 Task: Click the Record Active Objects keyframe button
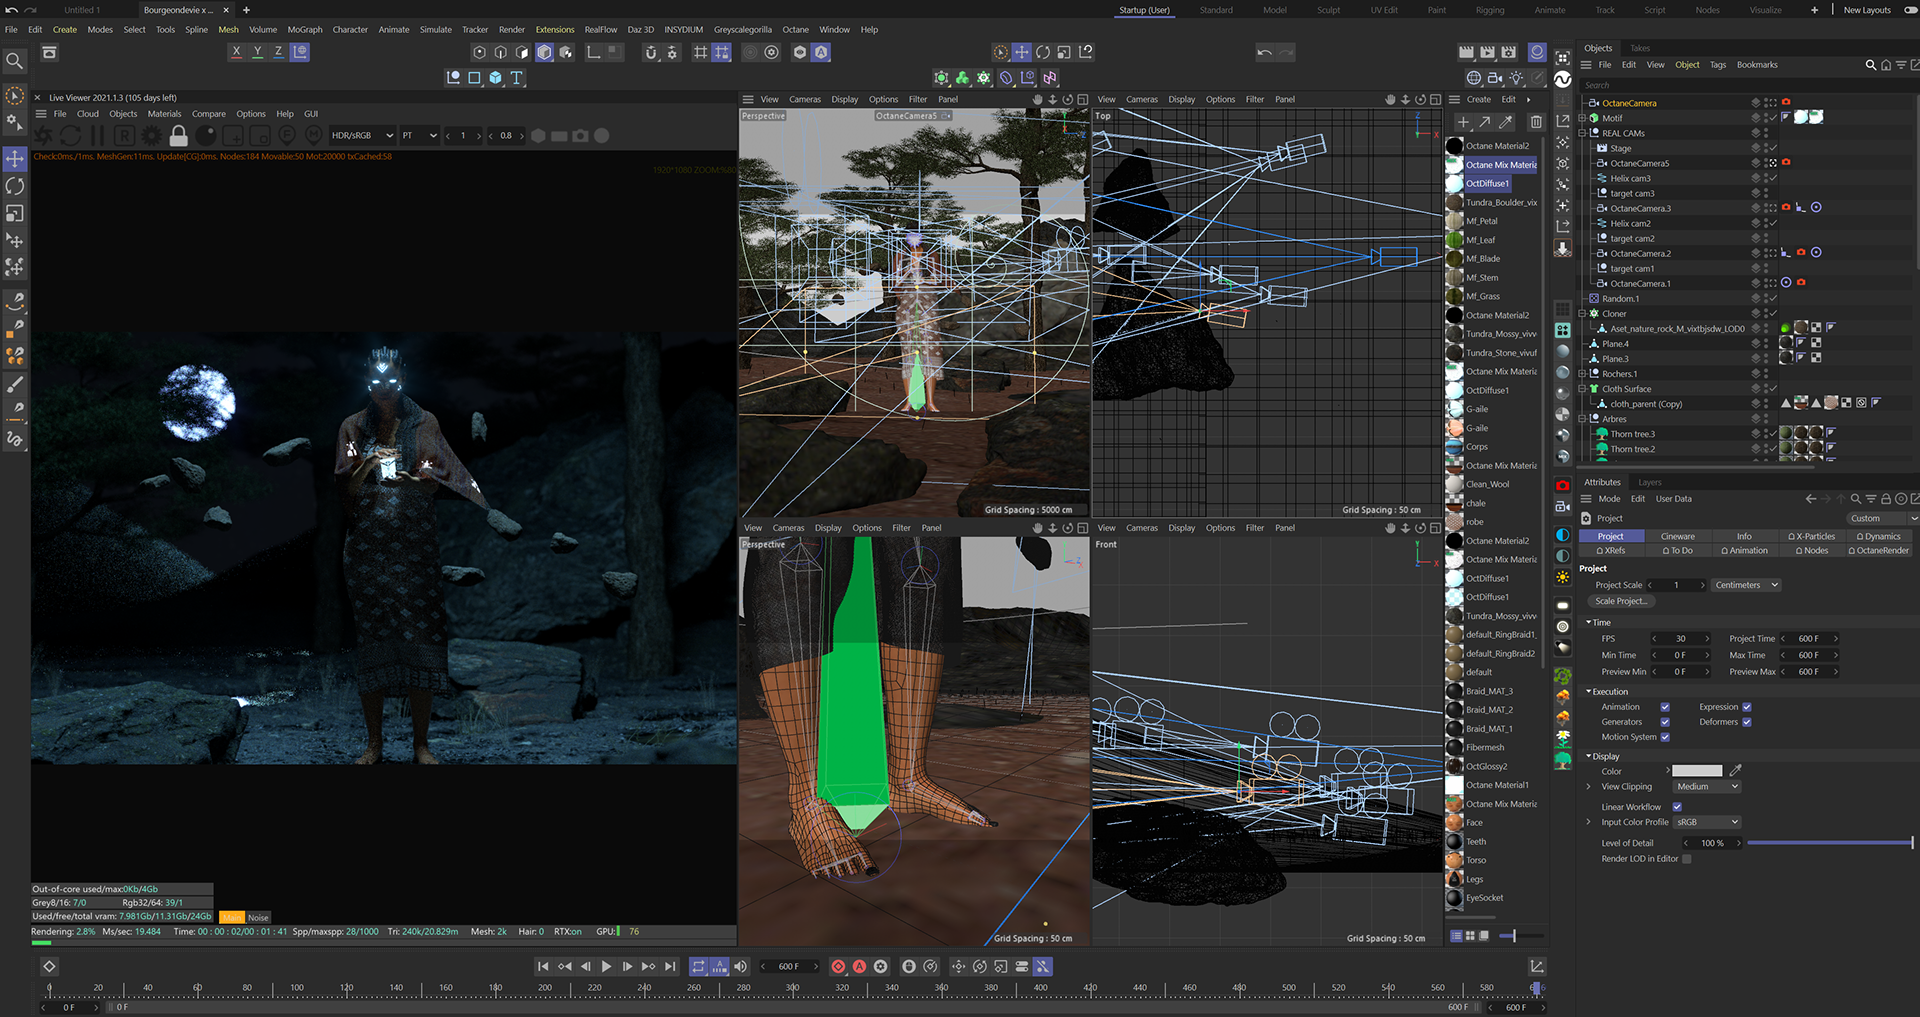838,966
